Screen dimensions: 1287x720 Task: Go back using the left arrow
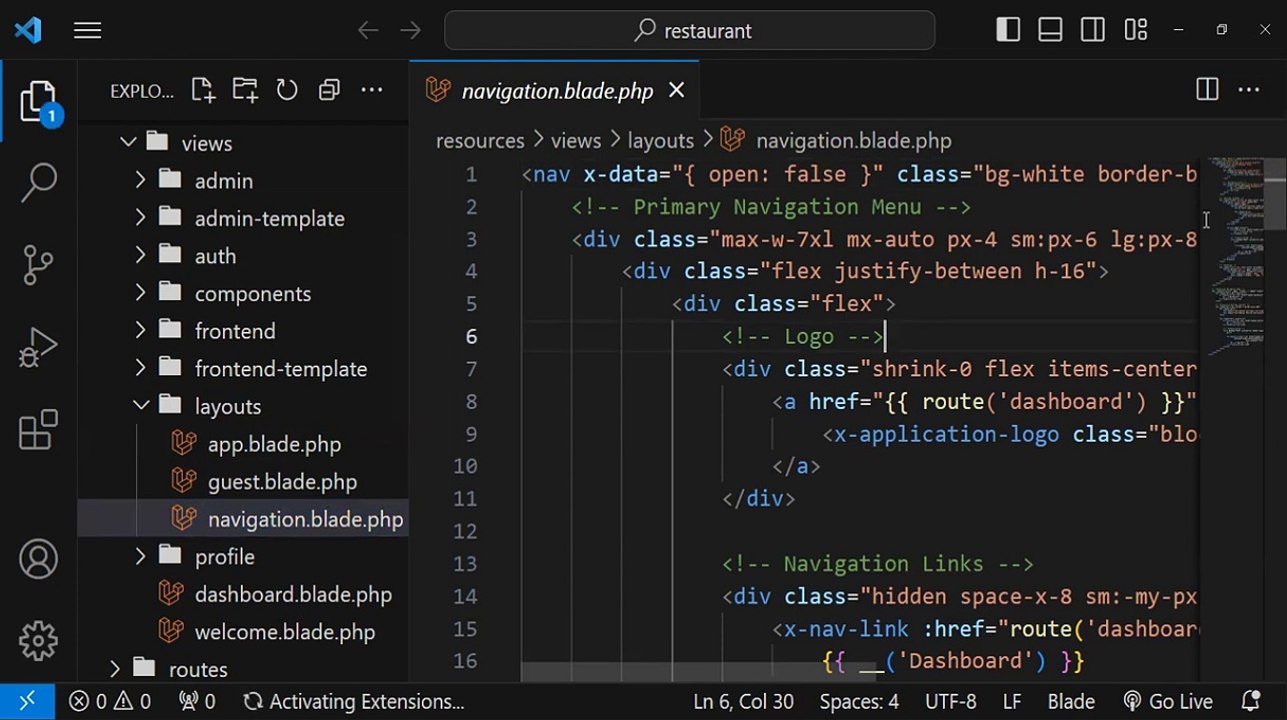[368, 31]
